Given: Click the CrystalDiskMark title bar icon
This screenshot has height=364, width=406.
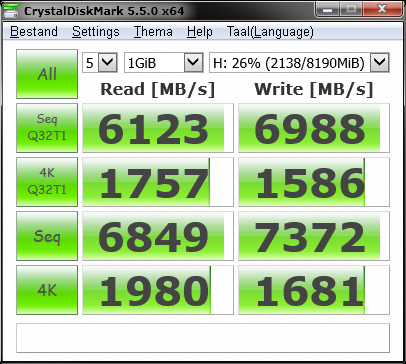Looking at the screenshot, I should tap(11, 10).
